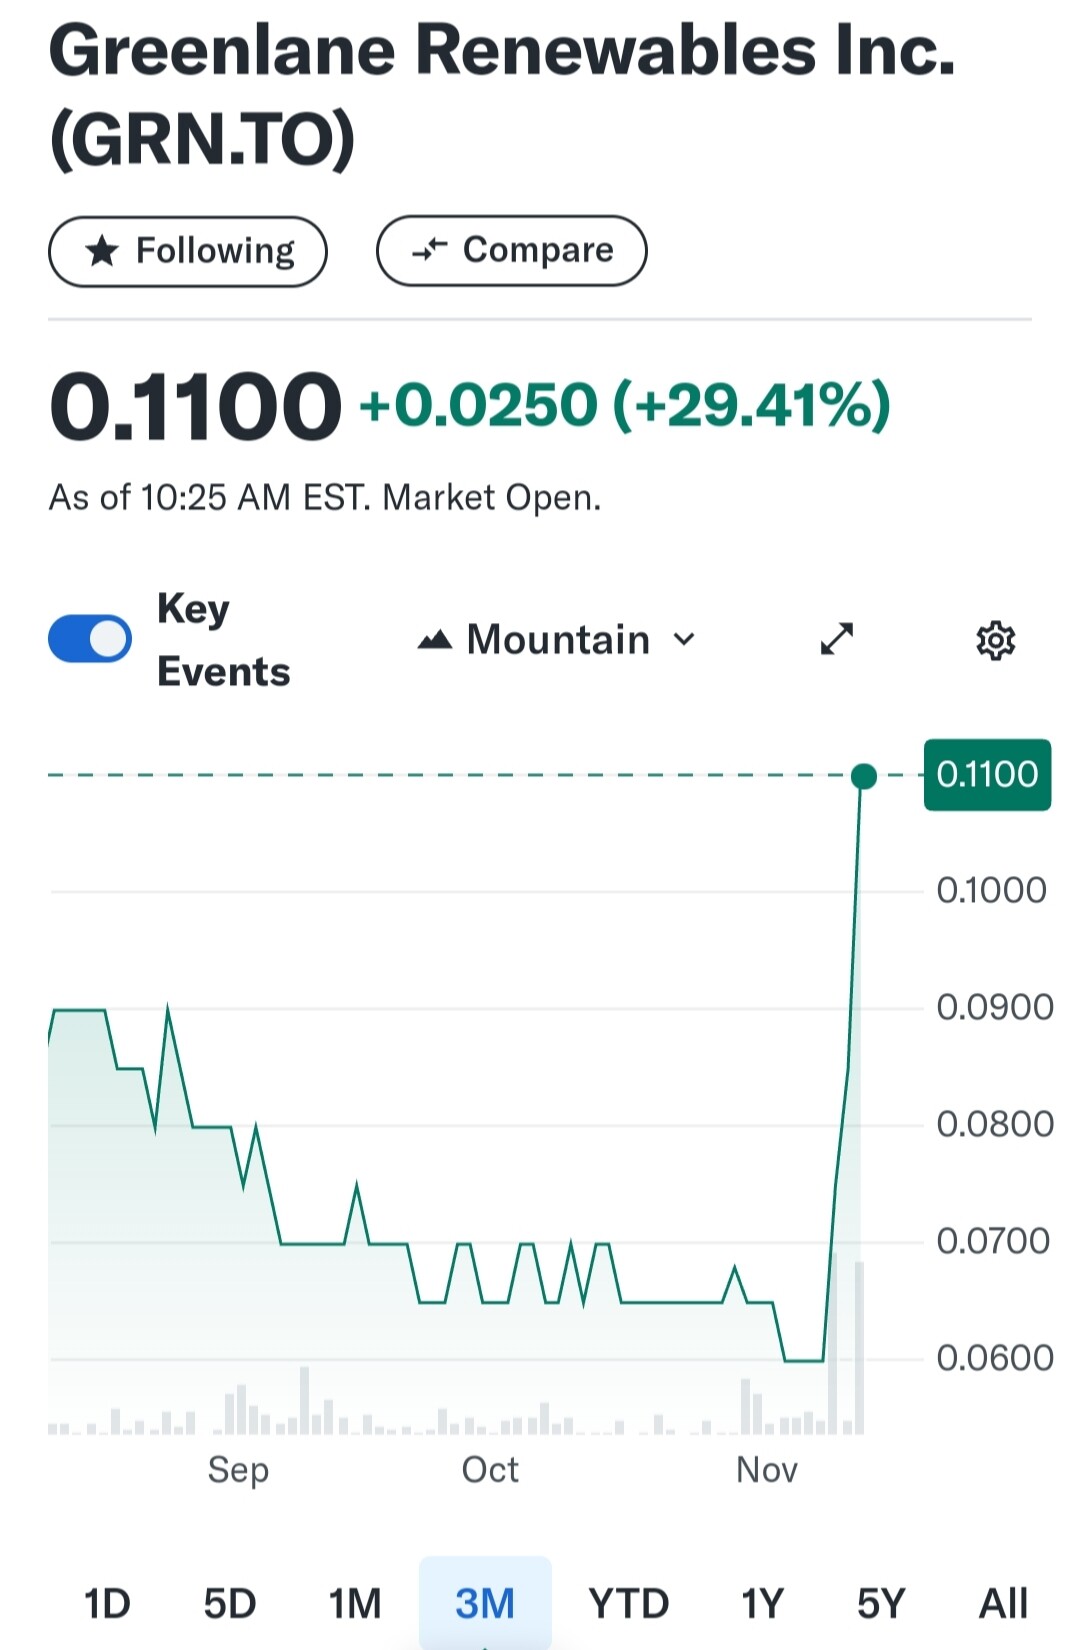1078x1650 pixels.
Task: Click the chevron beside Mountain
Action: pyautogui.click(x=684, y=639)
